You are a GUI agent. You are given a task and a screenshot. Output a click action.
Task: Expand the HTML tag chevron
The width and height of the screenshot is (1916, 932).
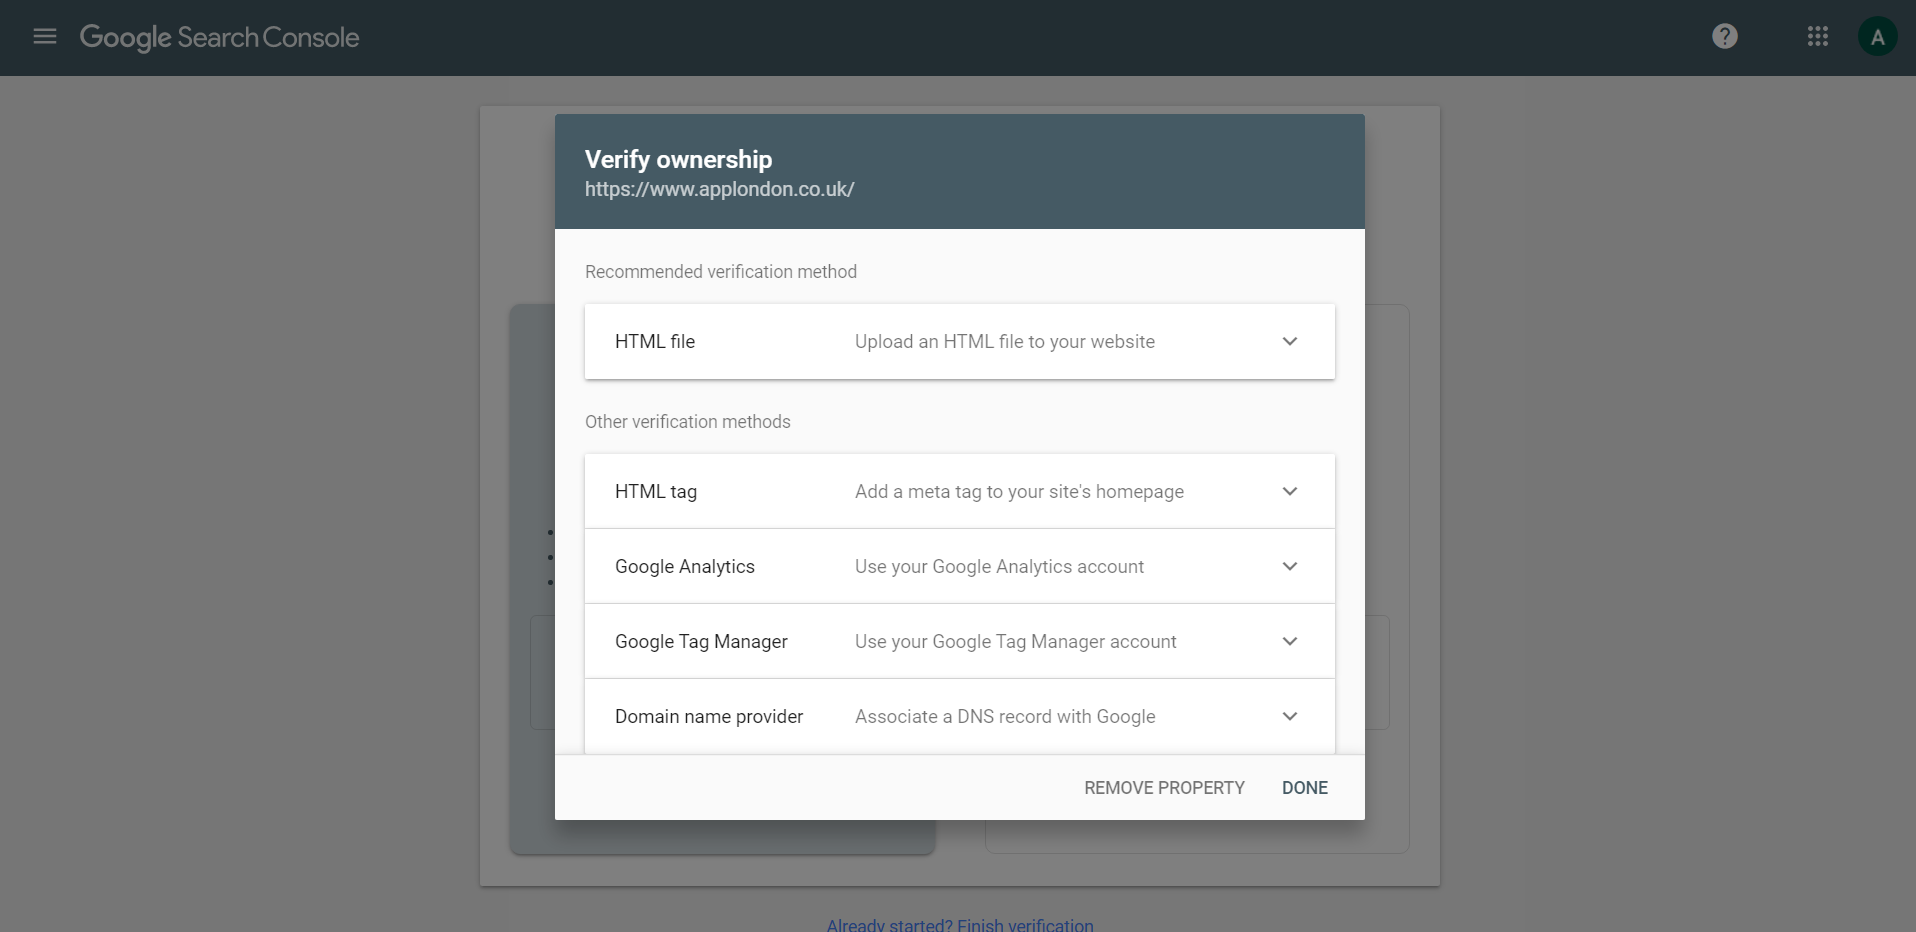coord(1289,492)
